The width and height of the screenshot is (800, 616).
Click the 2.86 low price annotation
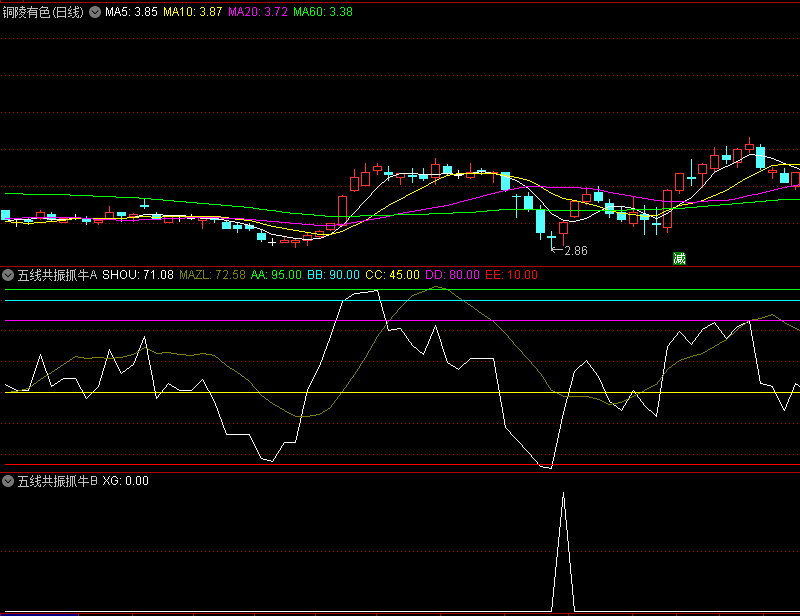(575, 251)
